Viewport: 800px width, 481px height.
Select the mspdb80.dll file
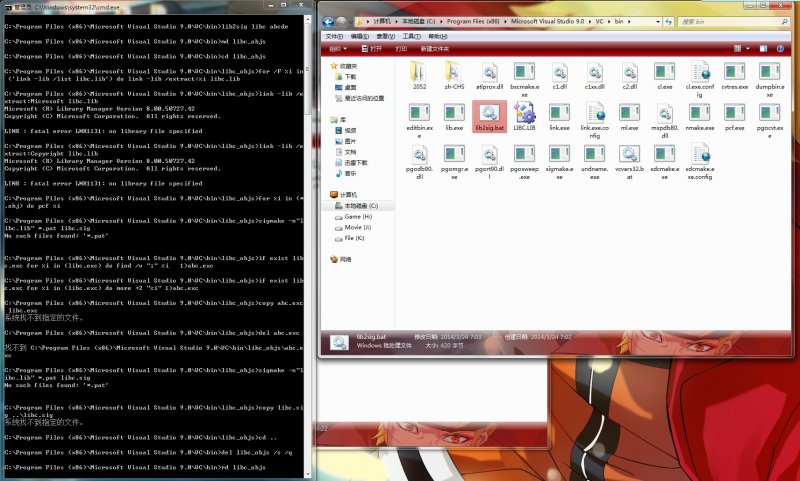point(664,120)
